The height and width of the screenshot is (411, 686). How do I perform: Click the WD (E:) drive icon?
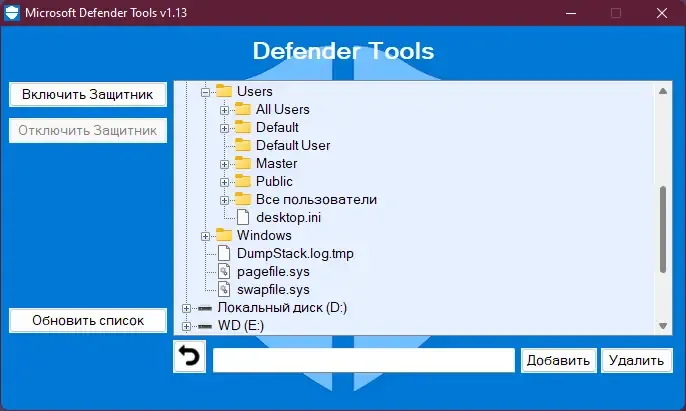205,326
